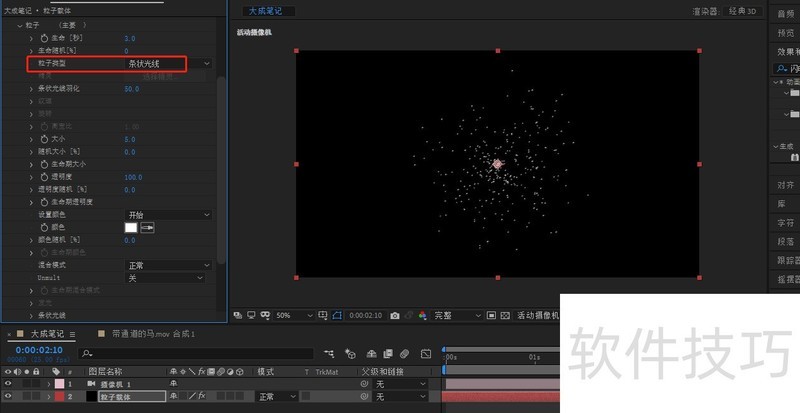Hide the 摄像机 1 layer via eye icon

point(9,383)
